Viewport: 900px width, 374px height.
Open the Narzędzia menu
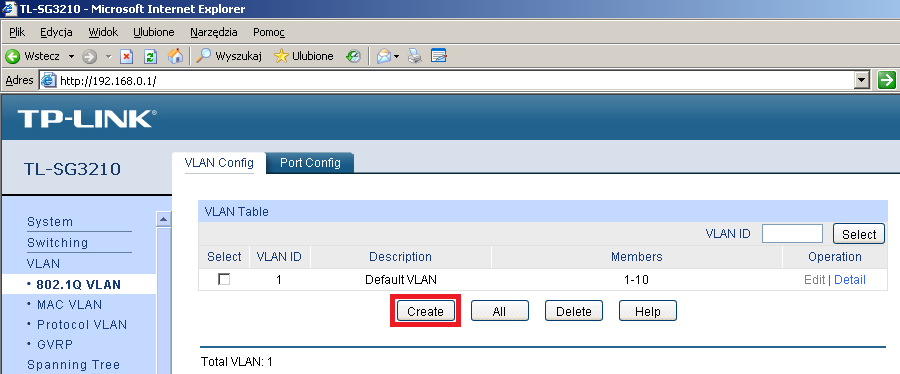tap(214, 33)
